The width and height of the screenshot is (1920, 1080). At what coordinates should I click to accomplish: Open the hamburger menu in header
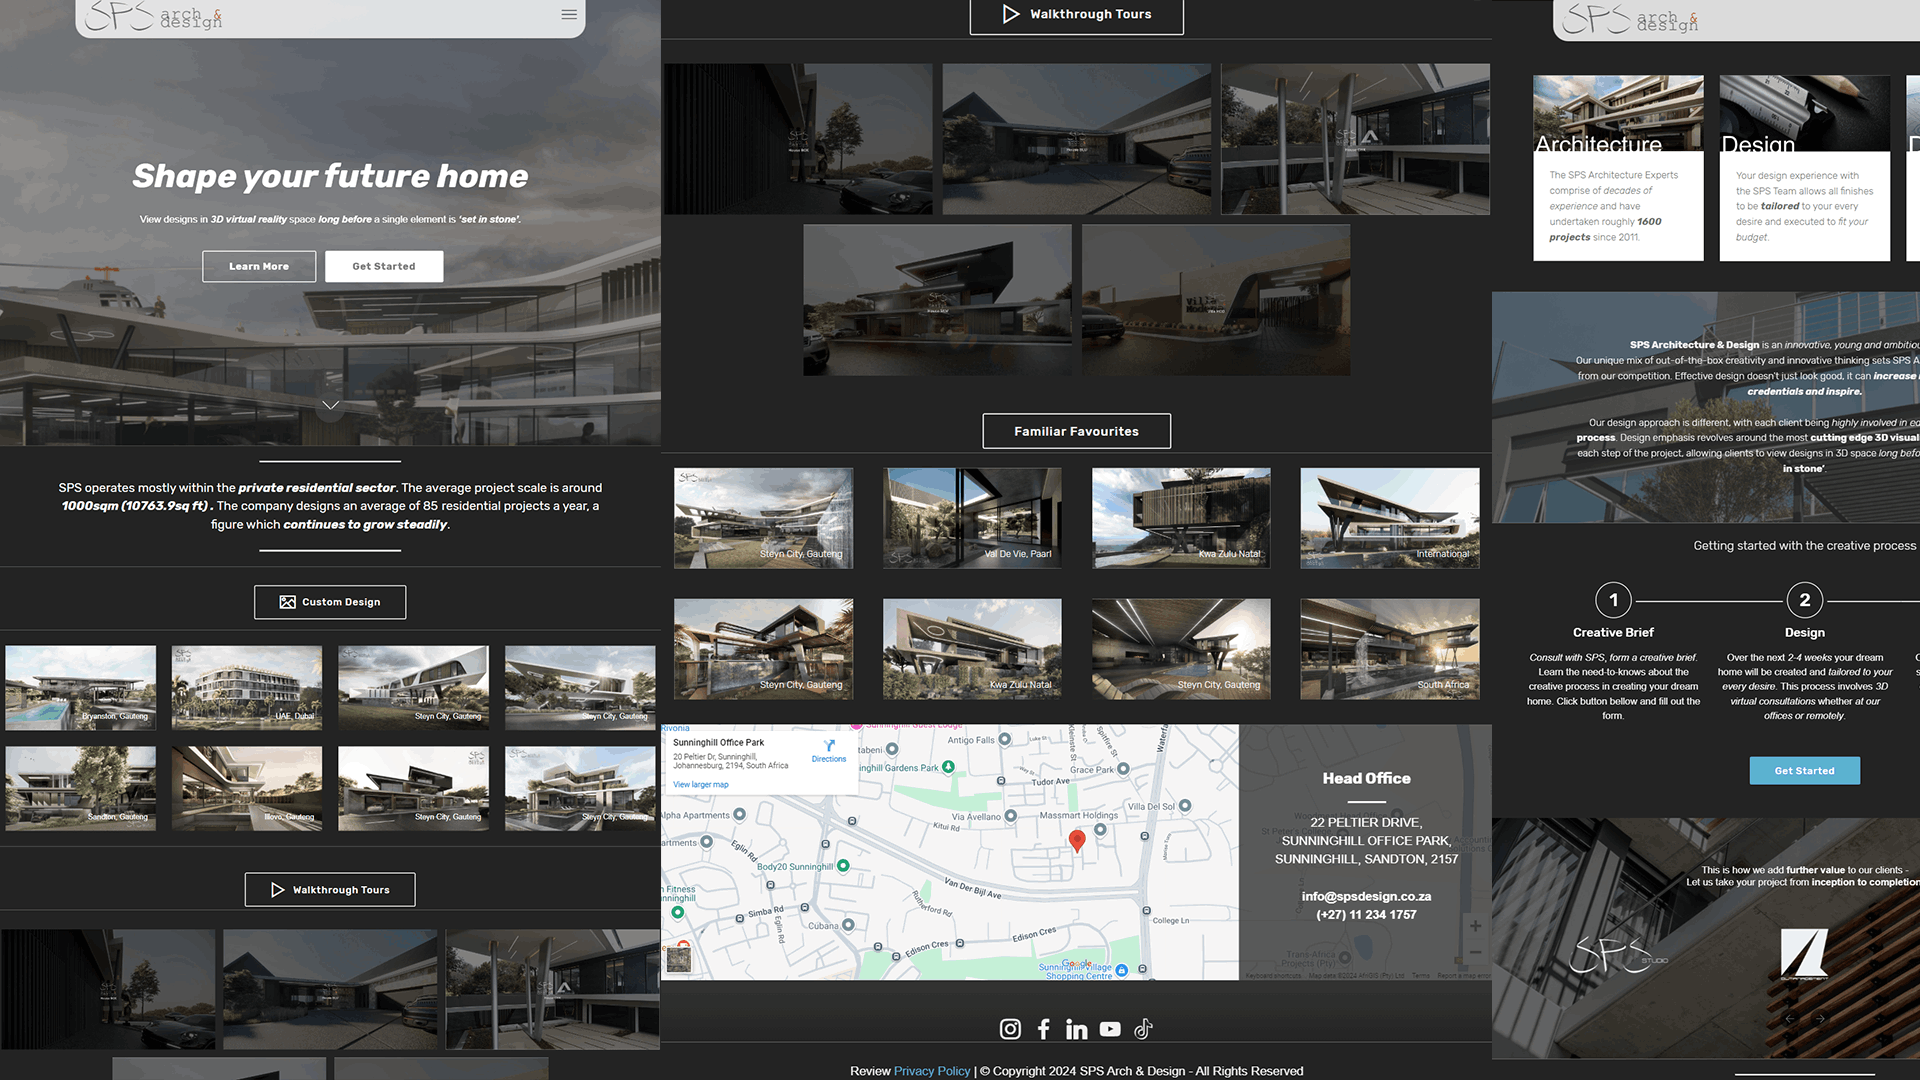coord(569,14)
